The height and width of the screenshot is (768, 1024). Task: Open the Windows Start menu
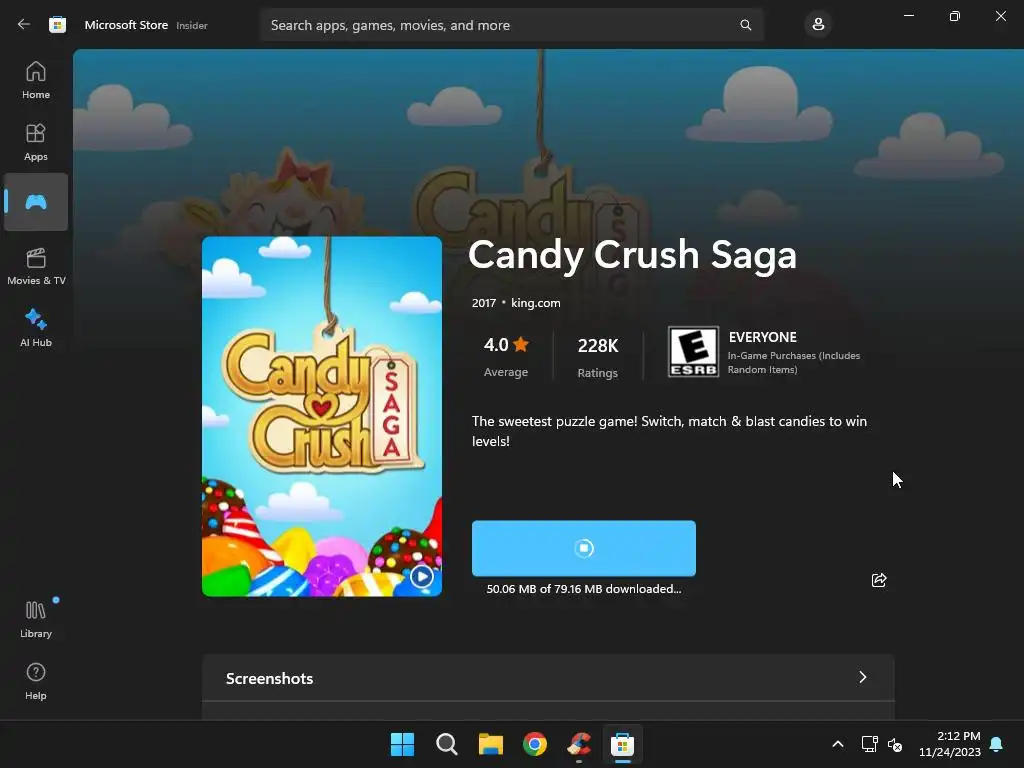[x=402, y=744]
